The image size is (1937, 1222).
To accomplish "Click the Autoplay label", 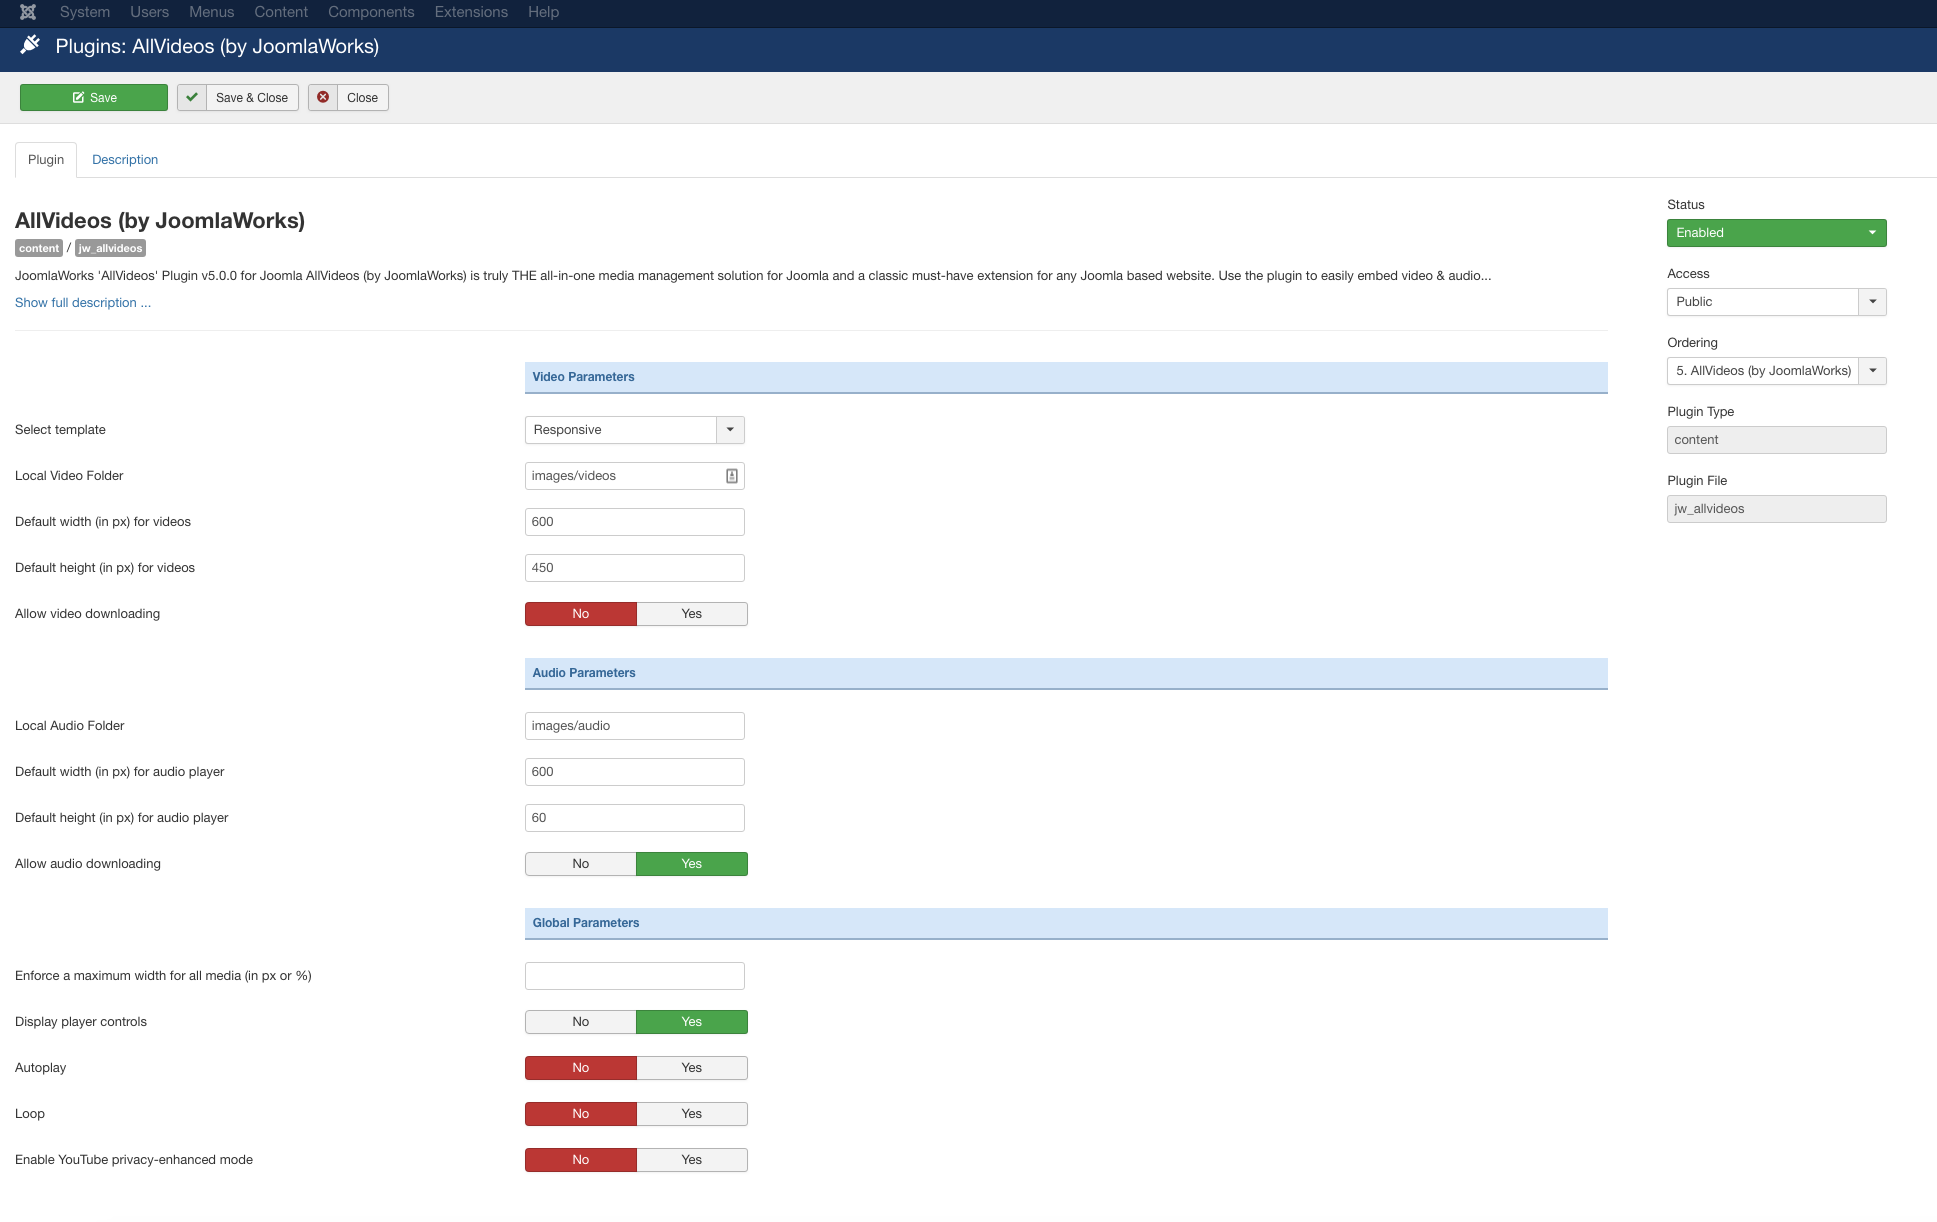I will pos(41,1068).
